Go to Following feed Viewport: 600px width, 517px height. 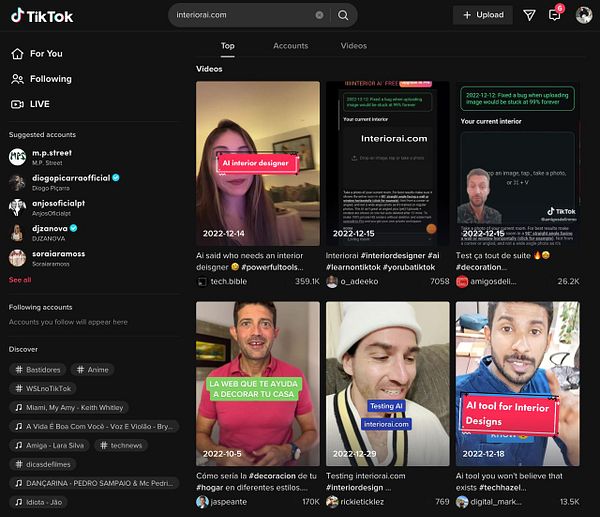click(51, 79)
